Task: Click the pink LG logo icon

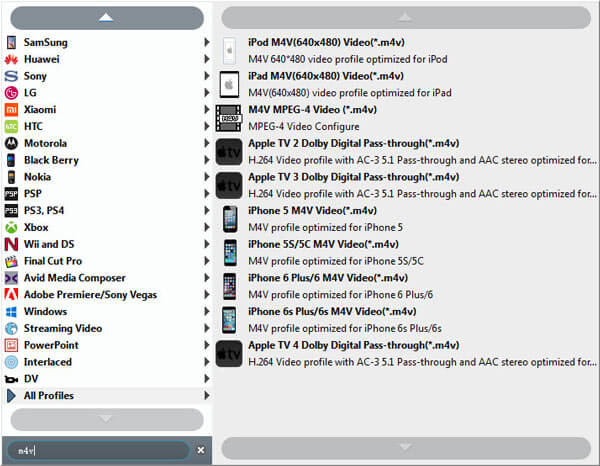Action: click(x=11, y=93)
